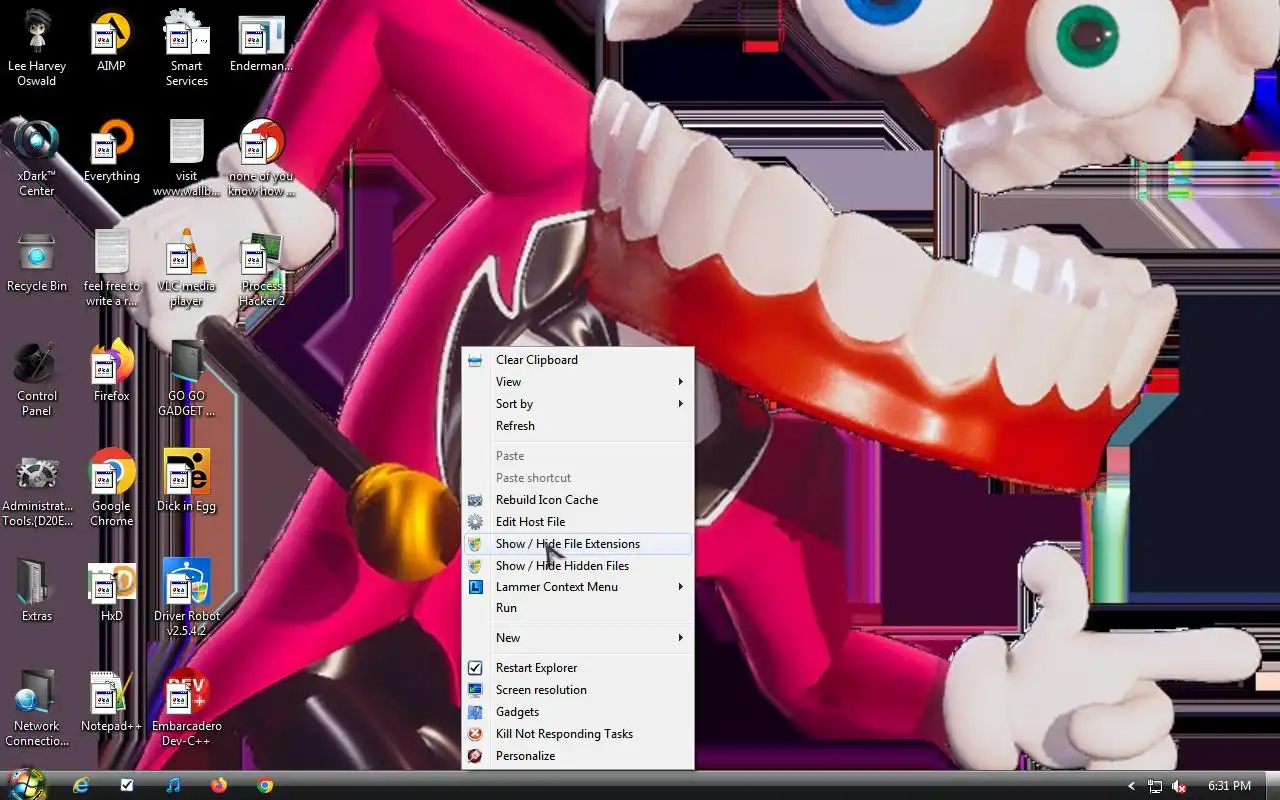Choose Show / Hide Hidden Files

click(578, 566)
